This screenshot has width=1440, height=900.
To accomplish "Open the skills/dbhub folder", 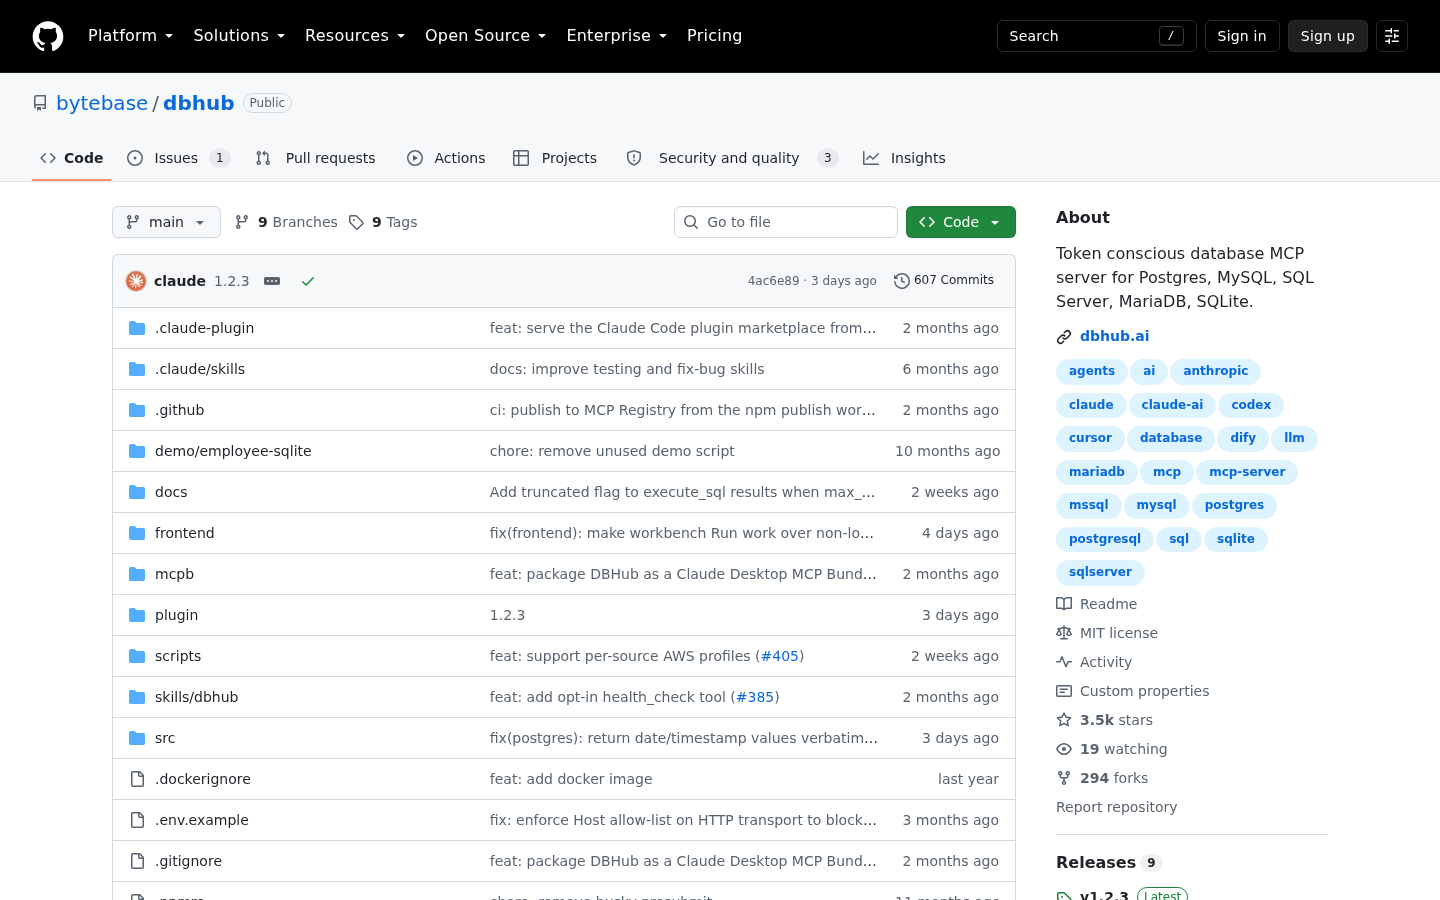I will click(x=197, y=697).
